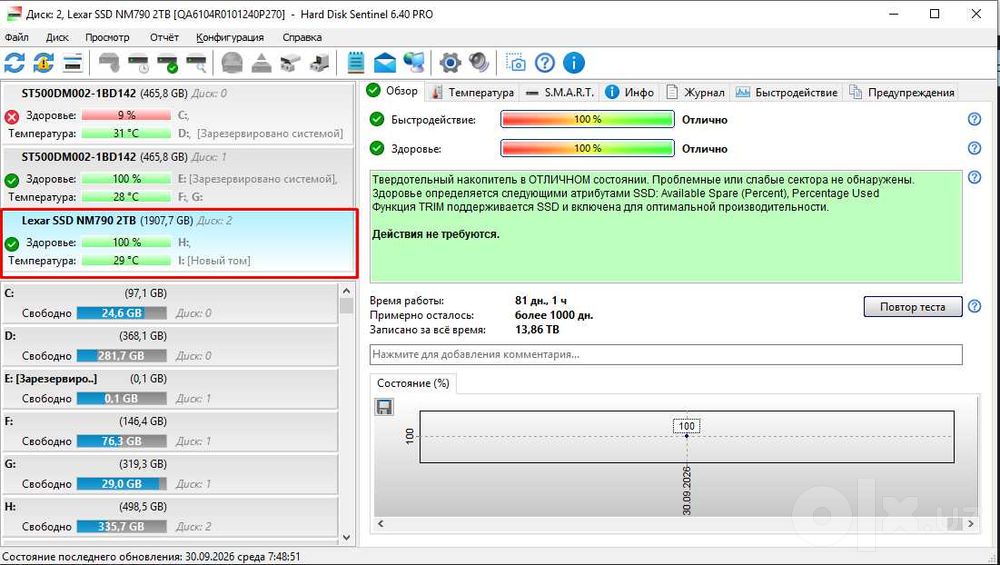The image size is (1000, 565).
Task: Click the toolbar icon showing stacked panel bars
Action: click(x=73, y=62)
